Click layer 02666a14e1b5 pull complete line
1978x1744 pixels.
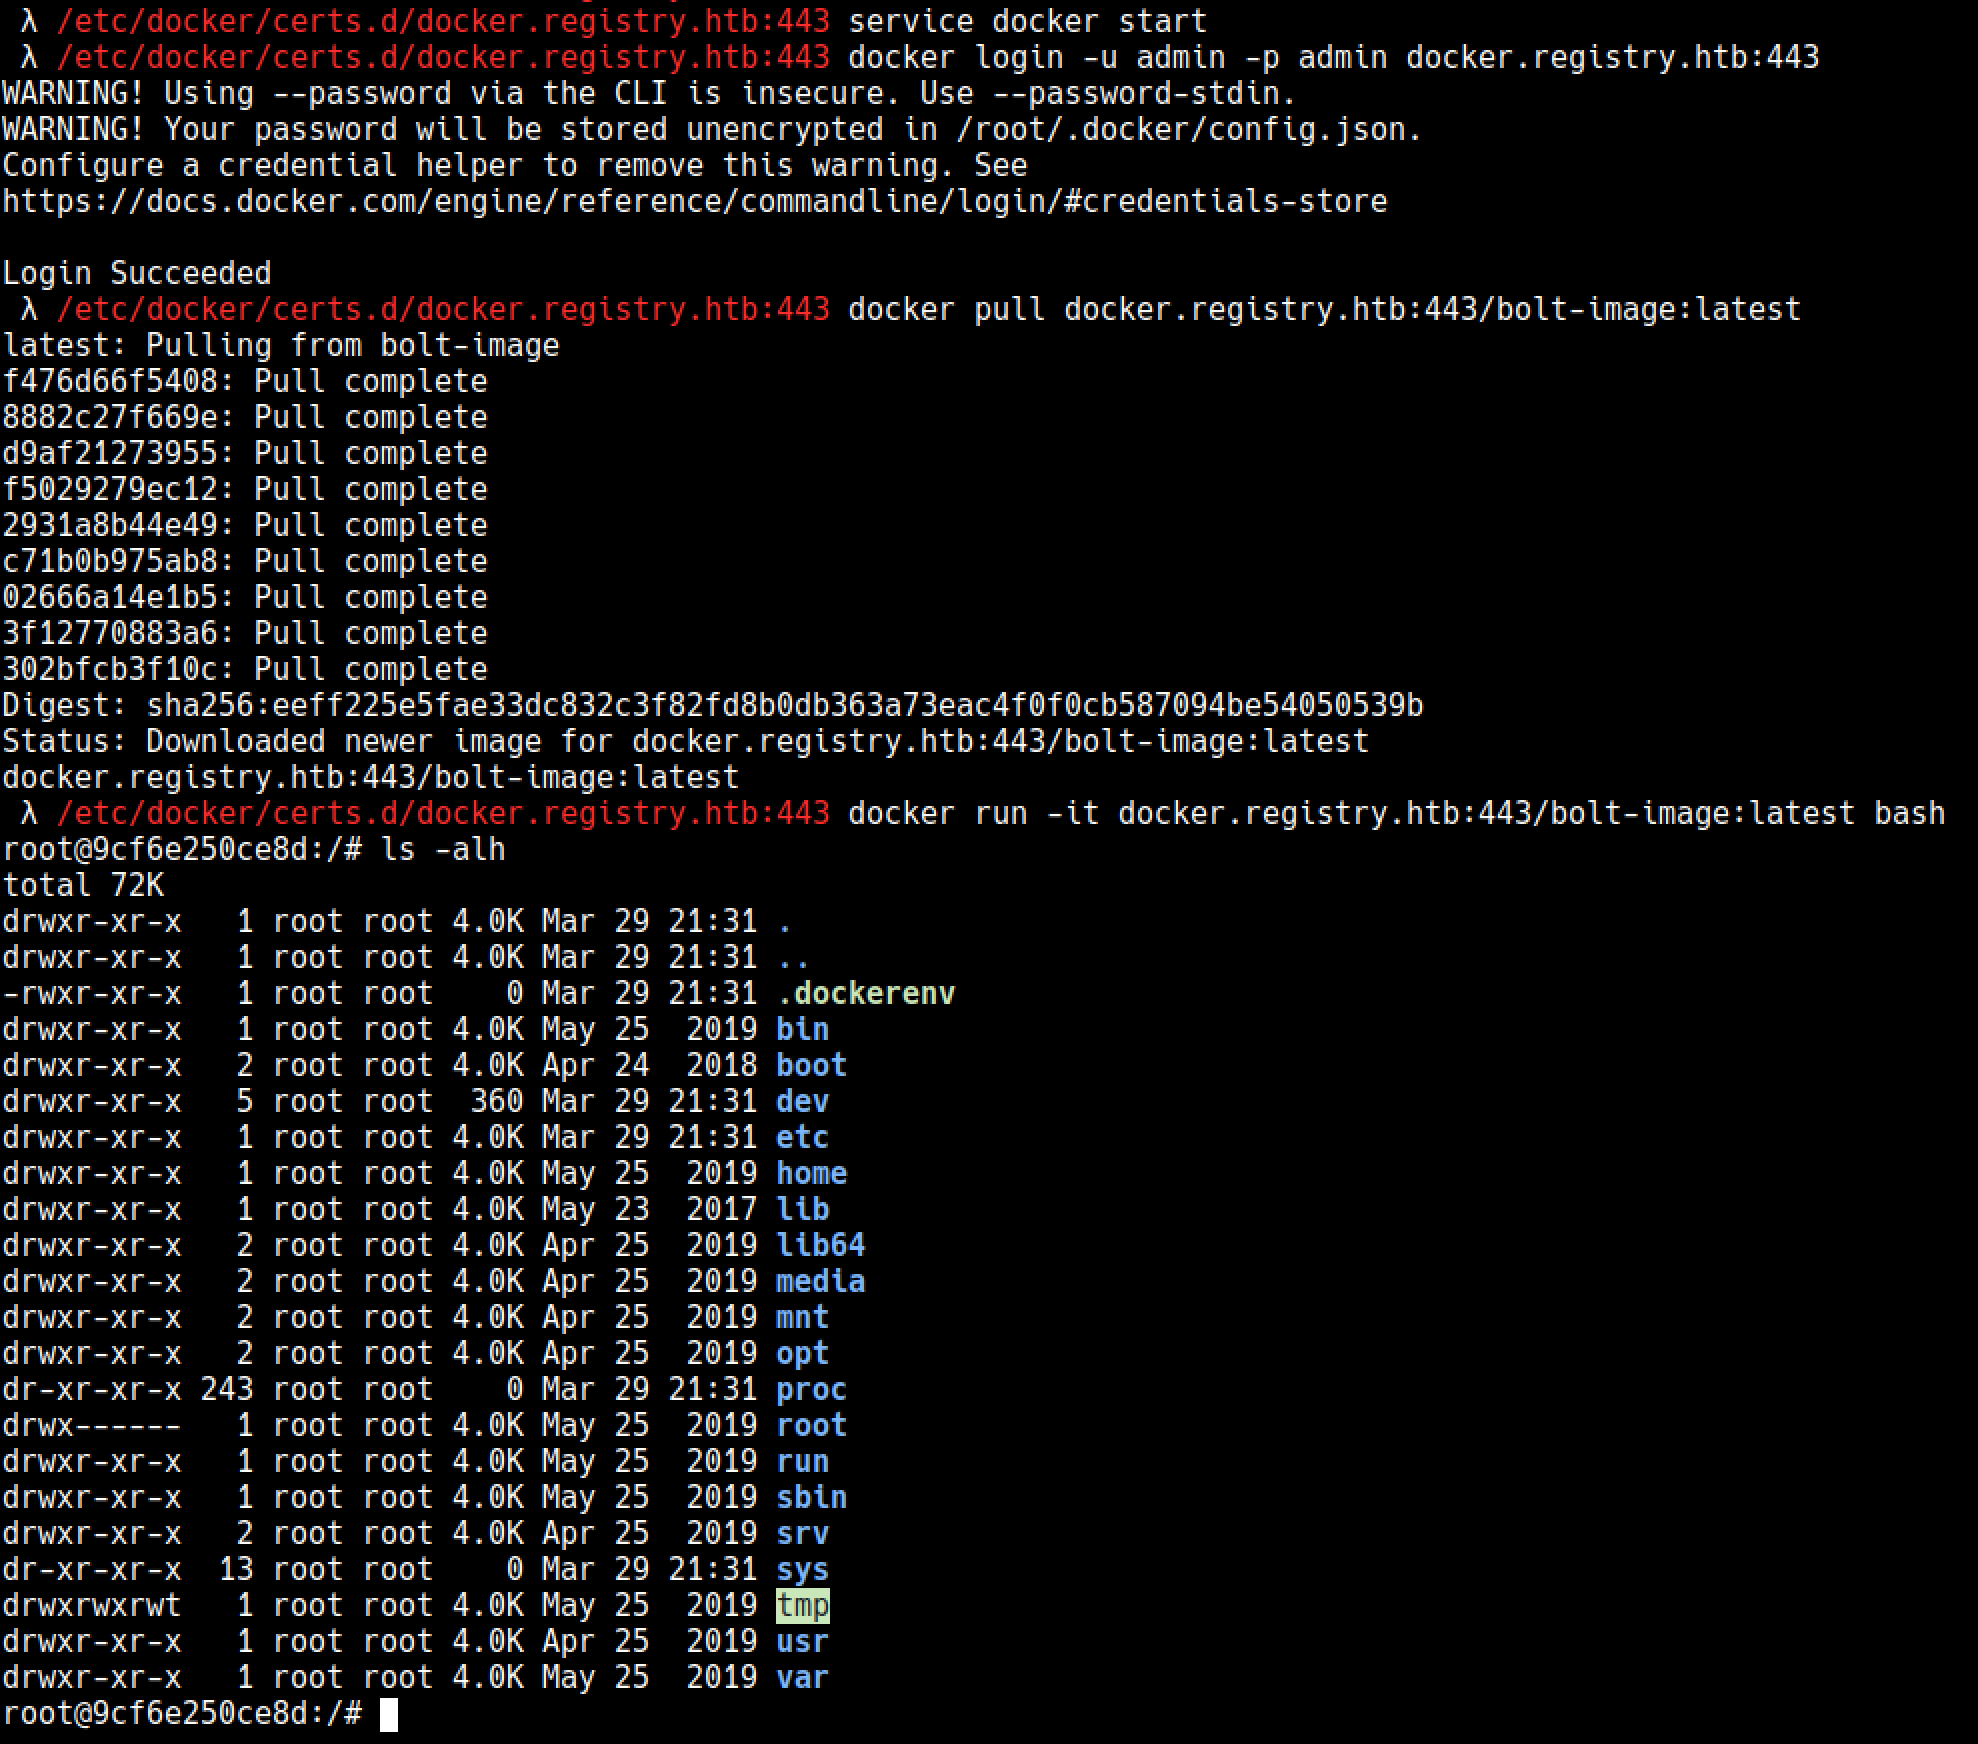tap(245, 597)
